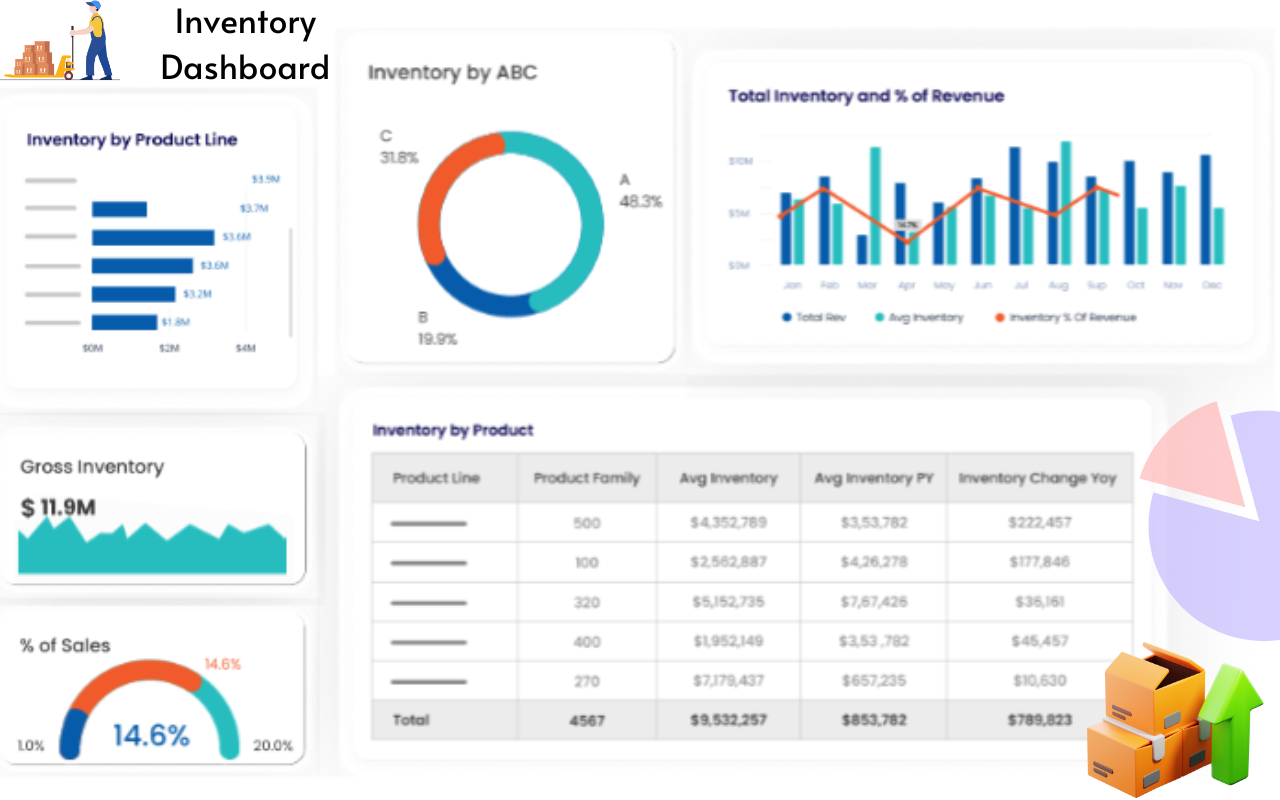The height and width of the screenshot is (800, 1280).
Task: Click the orange arc of the % of Sales gauge
Action: coord(140,680)
